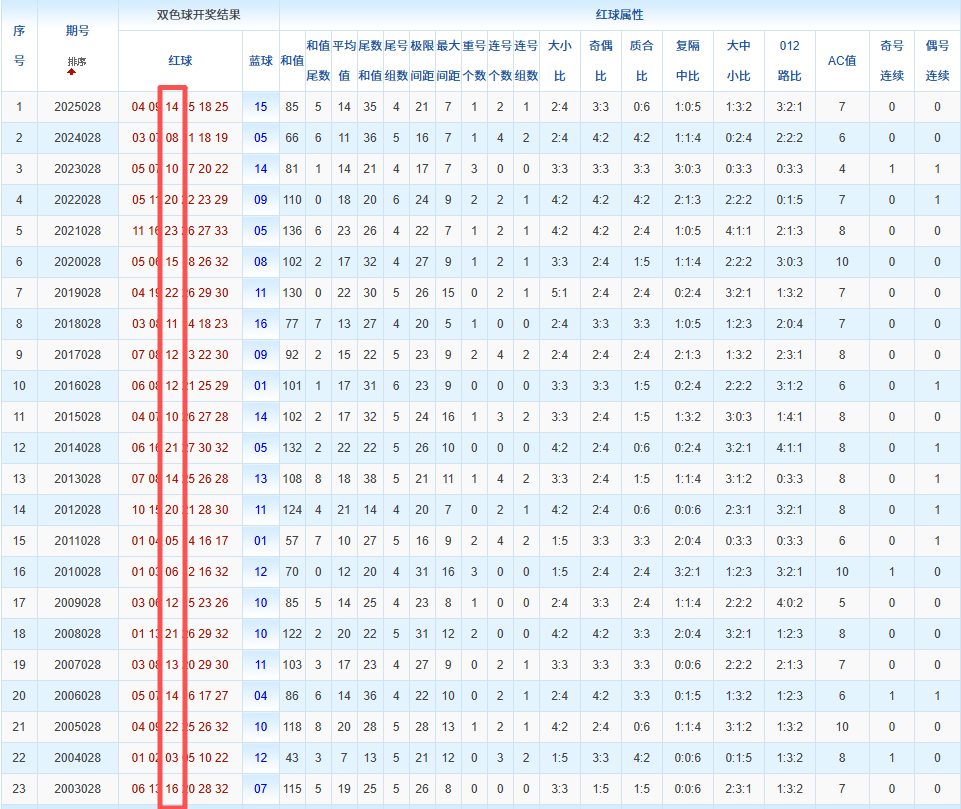Select issue number 2011028
The width and height of the screenshot is (961, 809).
(77, 541)
